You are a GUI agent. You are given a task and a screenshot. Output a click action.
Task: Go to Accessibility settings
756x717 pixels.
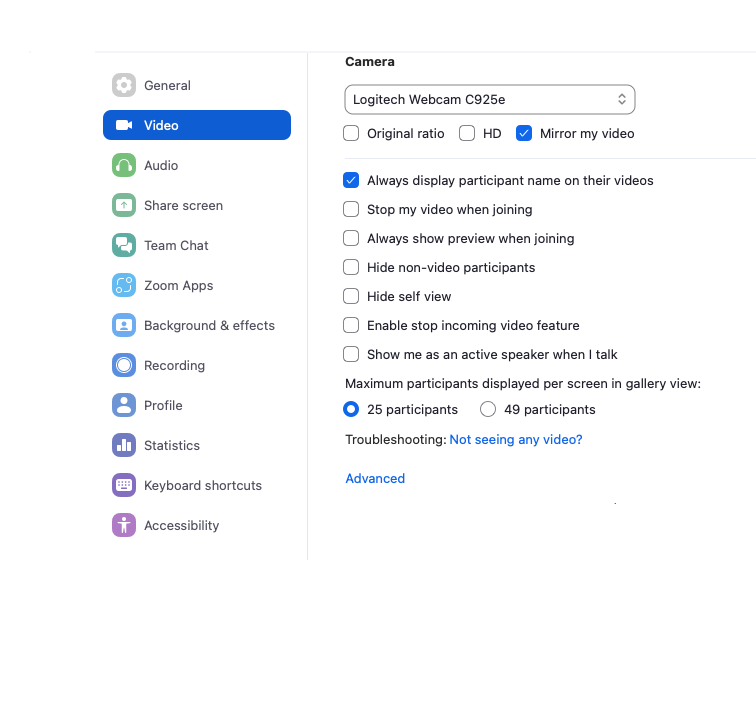click(197, 526)
